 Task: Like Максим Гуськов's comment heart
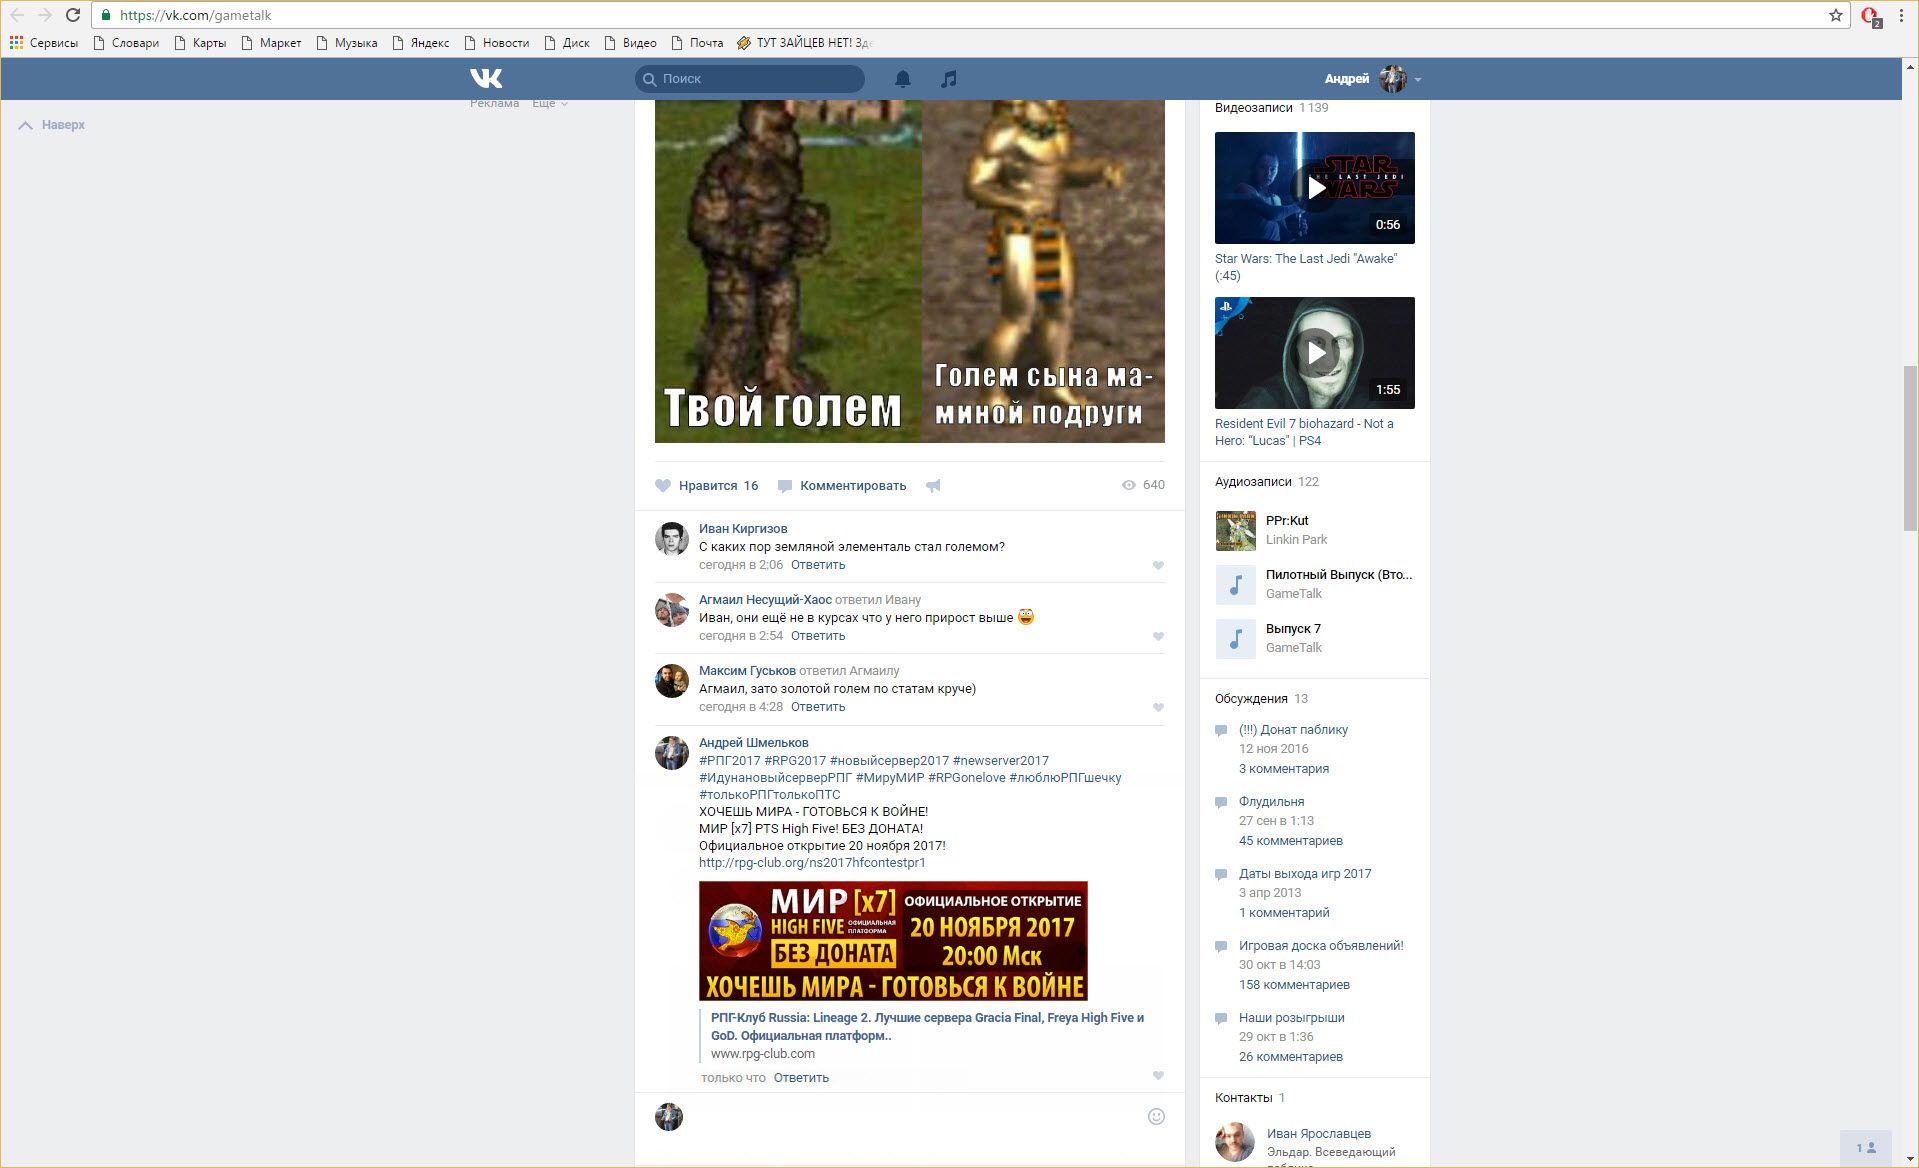1158,708
